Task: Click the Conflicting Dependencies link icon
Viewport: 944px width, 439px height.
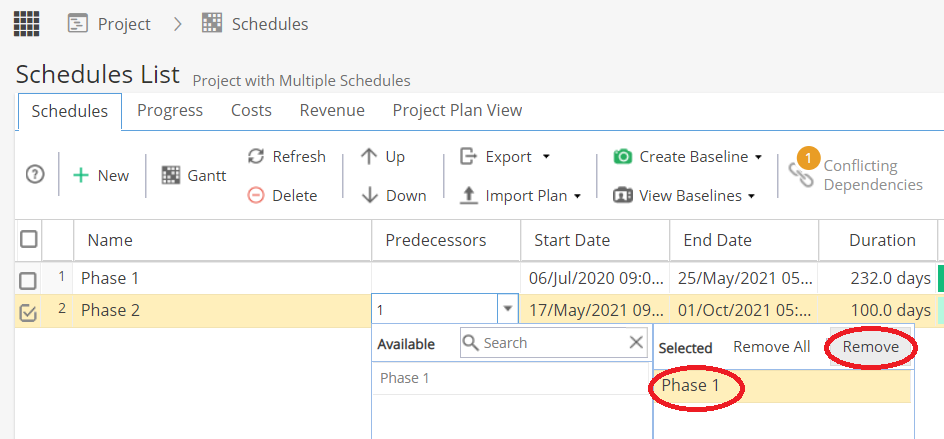Action: 801,175
